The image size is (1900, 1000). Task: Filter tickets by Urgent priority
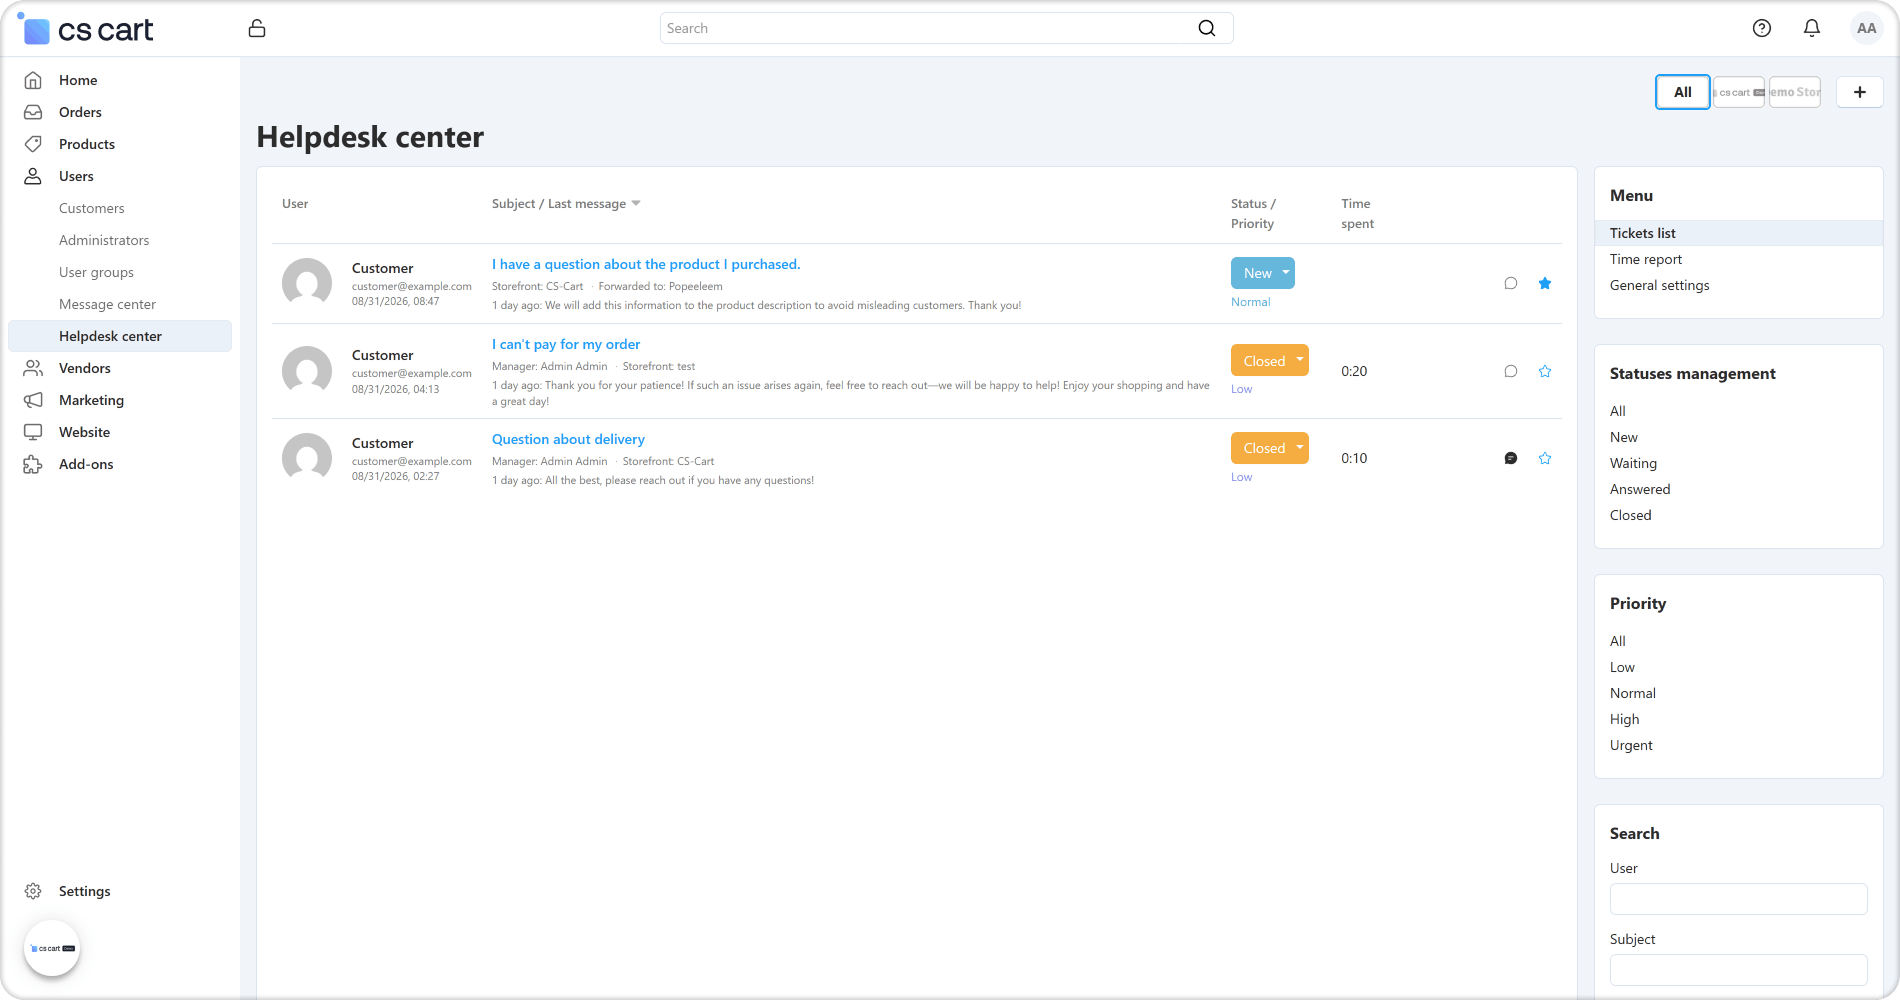(1631, 745)
